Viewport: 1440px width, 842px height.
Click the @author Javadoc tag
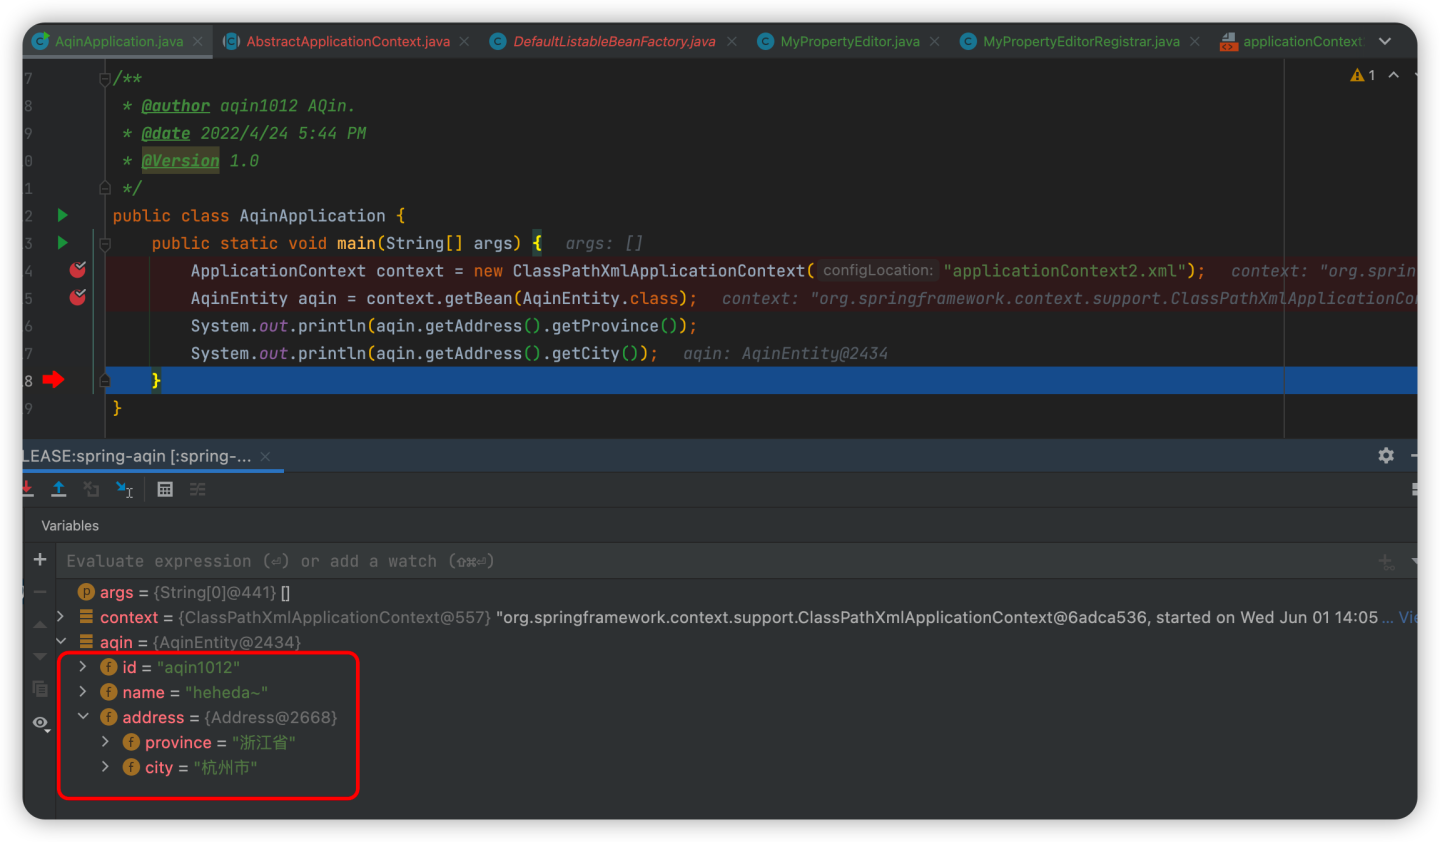point(176,106)
